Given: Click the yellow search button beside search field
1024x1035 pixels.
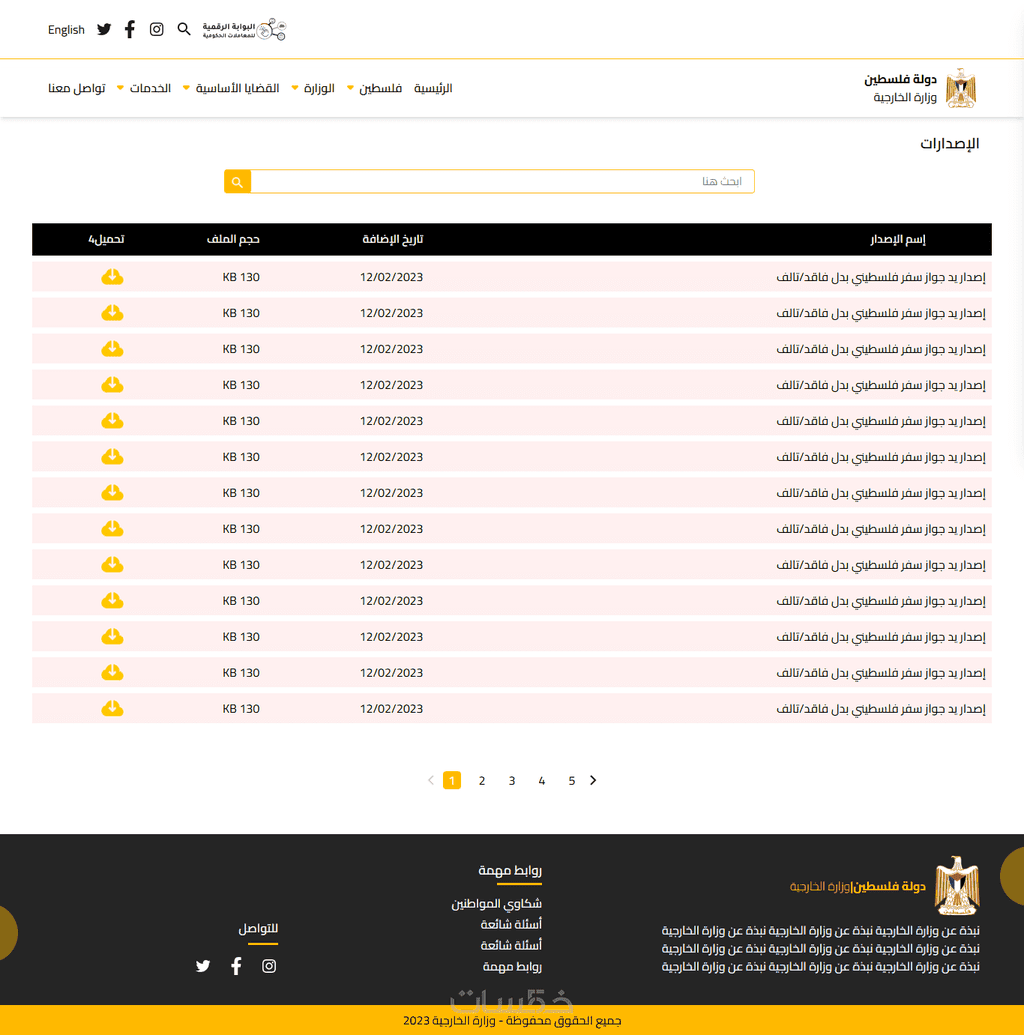Looking at the screenshot, I should pos(237,182).
